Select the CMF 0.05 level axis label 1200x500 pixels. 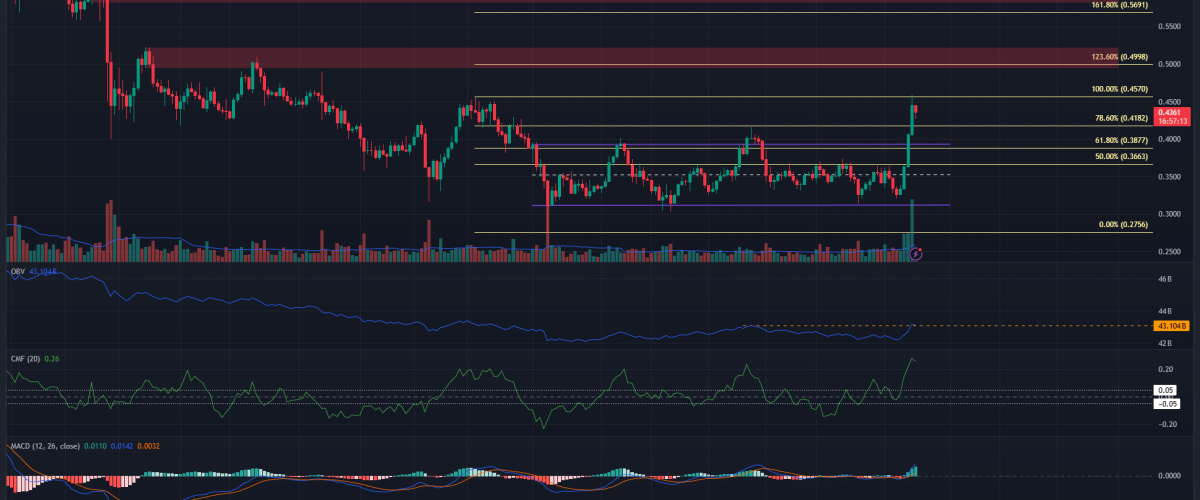[x=1166, y=390]
